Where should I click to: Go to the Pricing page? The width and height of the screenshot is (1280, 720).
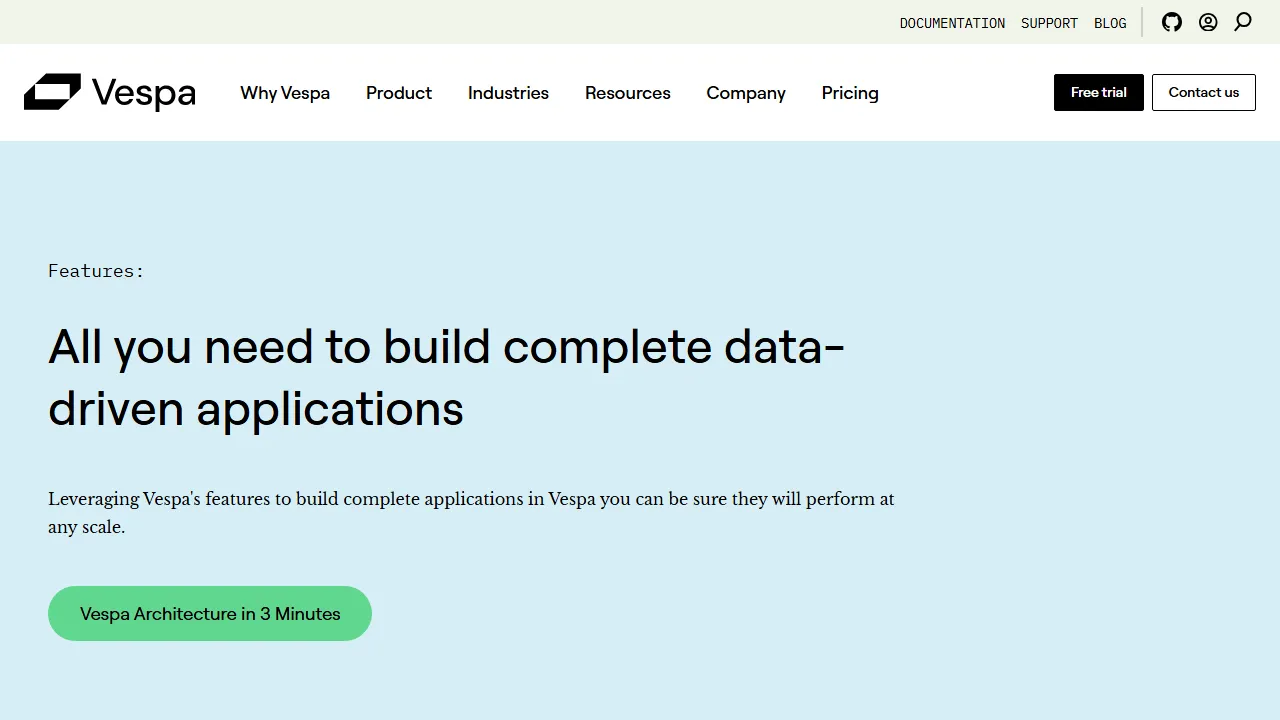850,93
